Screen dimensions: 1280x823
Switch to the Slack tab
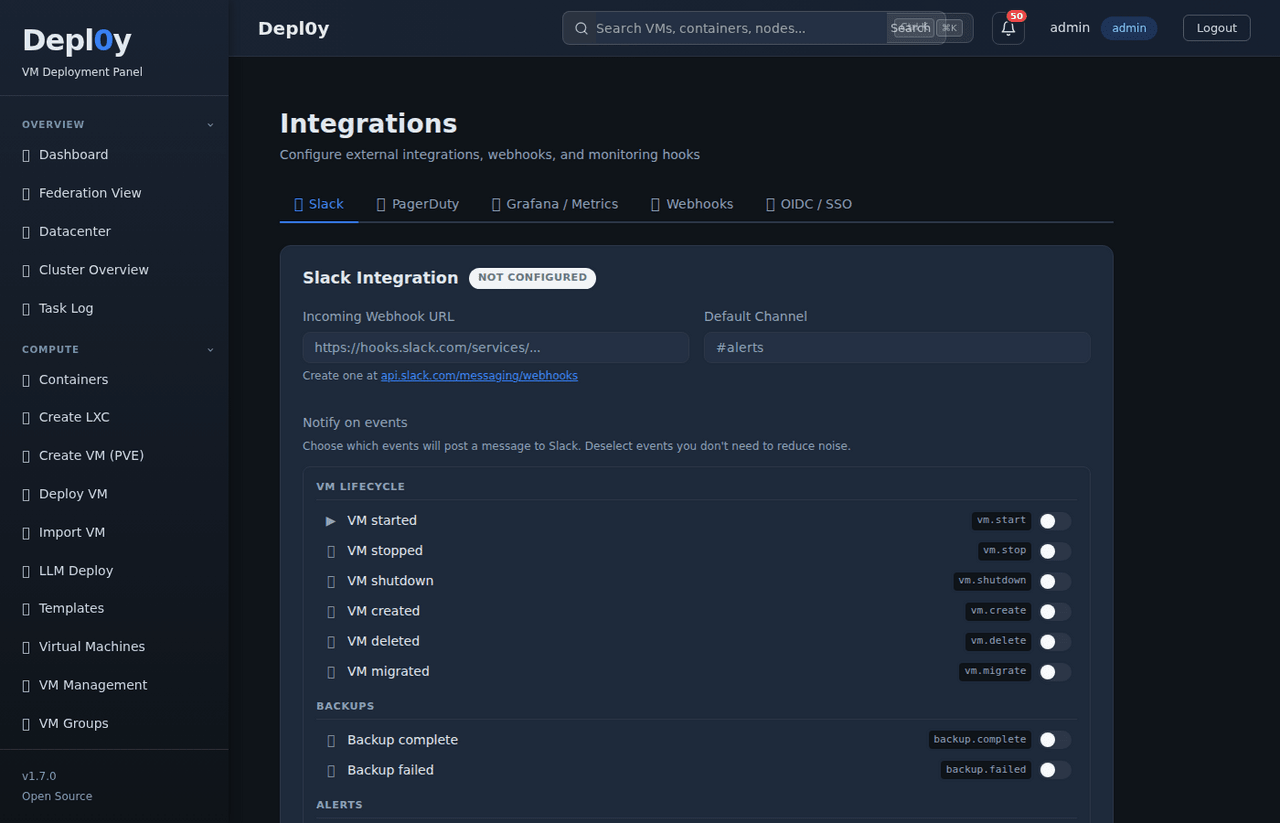point(319,204)
